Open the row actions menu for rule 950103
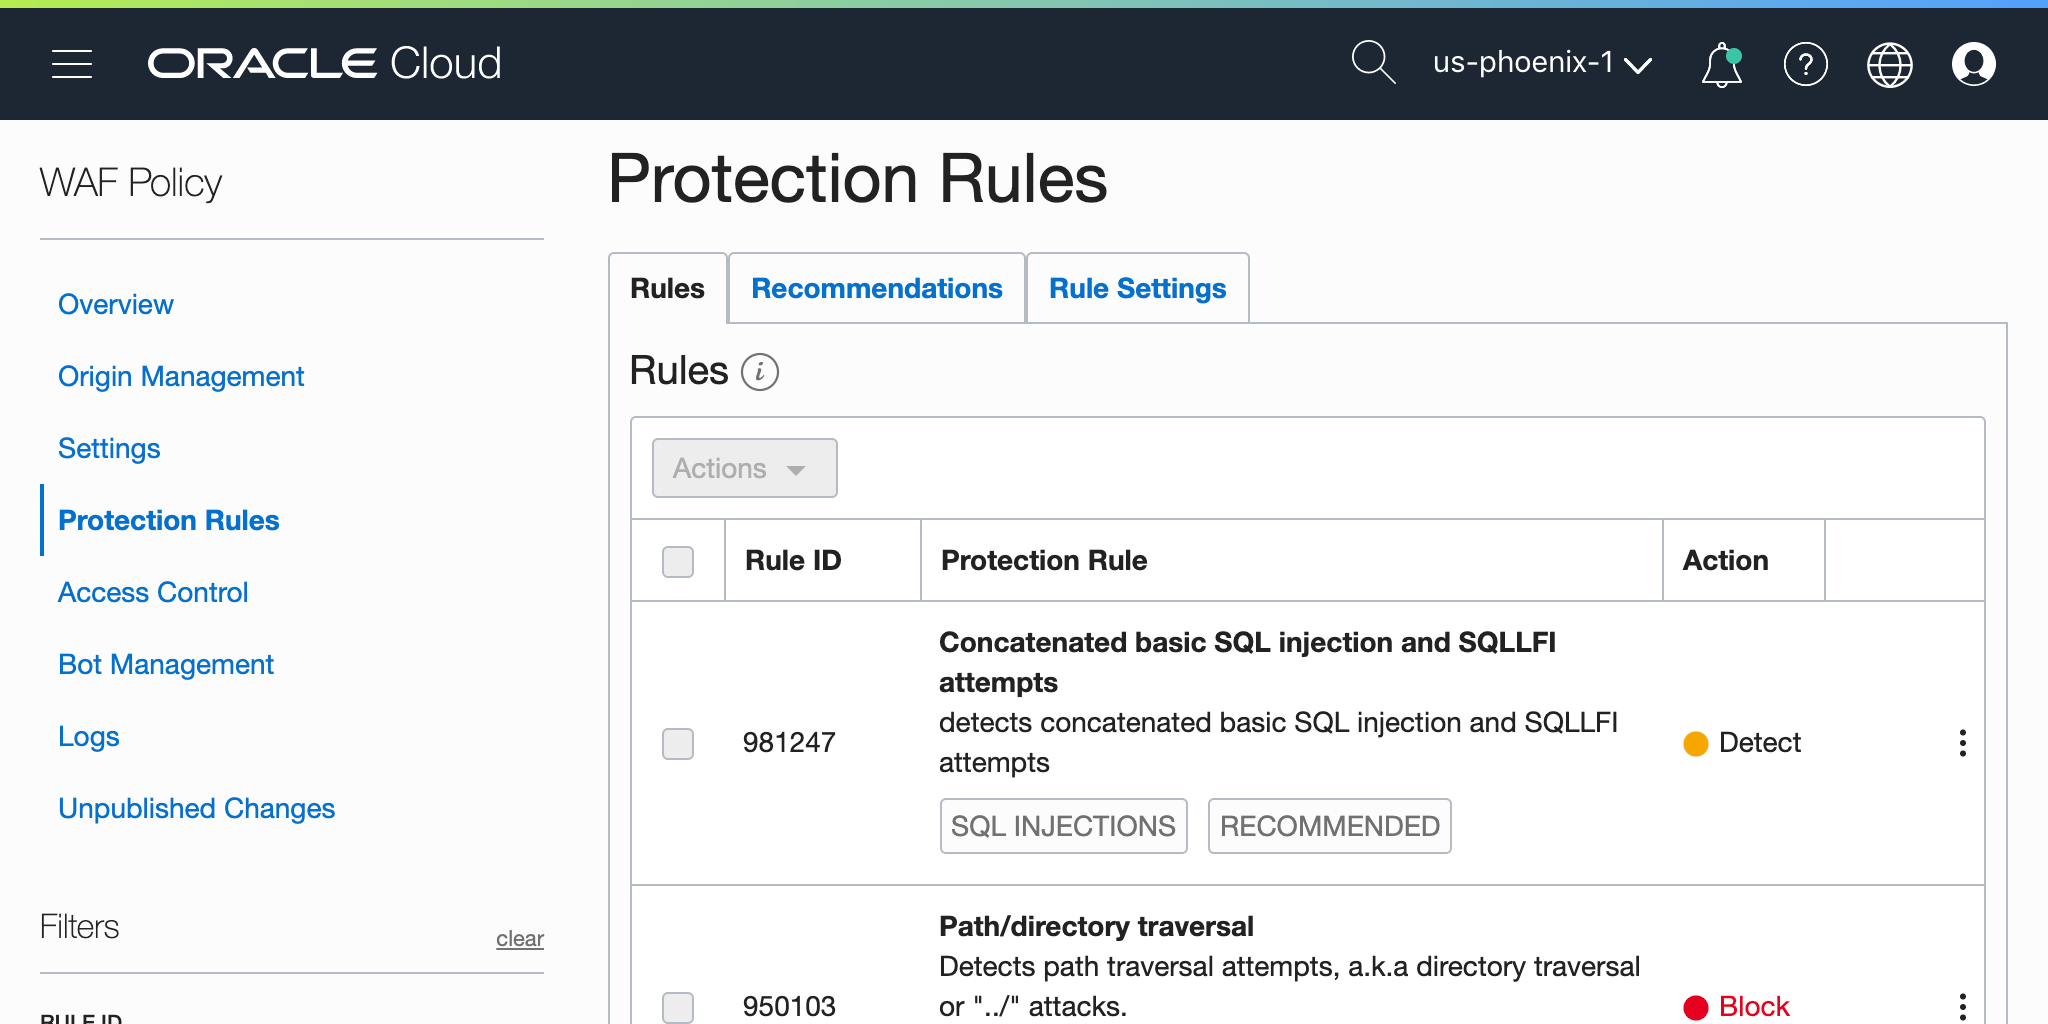2048x1024 pixels. pos(1962,1006)
